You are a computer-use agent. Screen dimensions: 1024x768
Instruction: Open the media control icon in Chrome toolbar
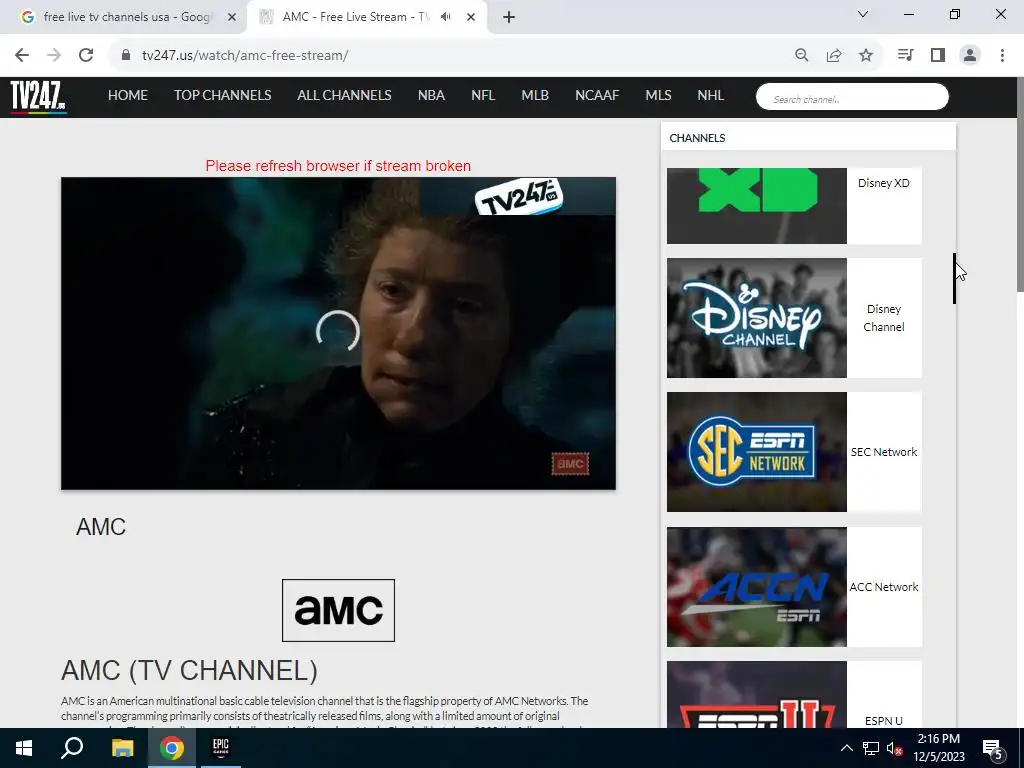pyautogui.click(x=905, y=56)
